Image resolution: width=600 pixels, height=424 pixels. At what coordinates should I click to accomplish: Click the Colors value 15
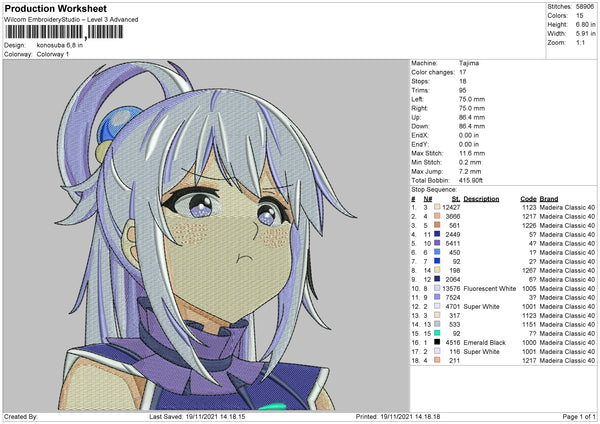tap(580, 16)
